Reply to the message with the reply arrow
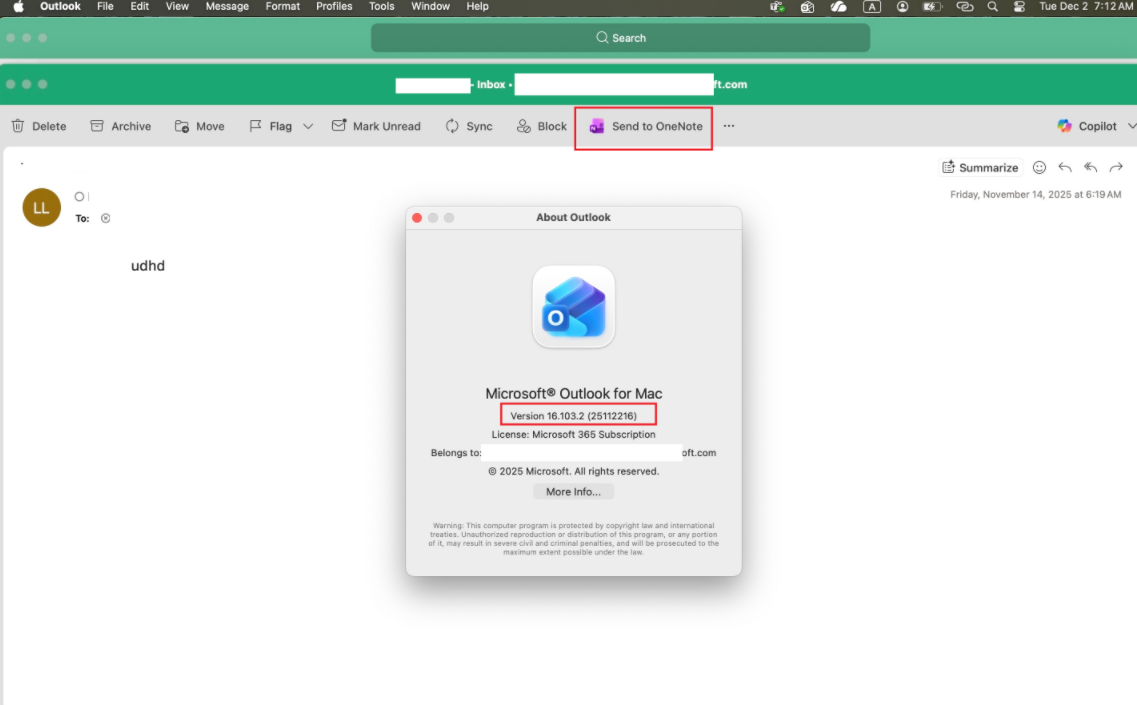This screenshot has height=705, width=1137. click(1064, 168)
